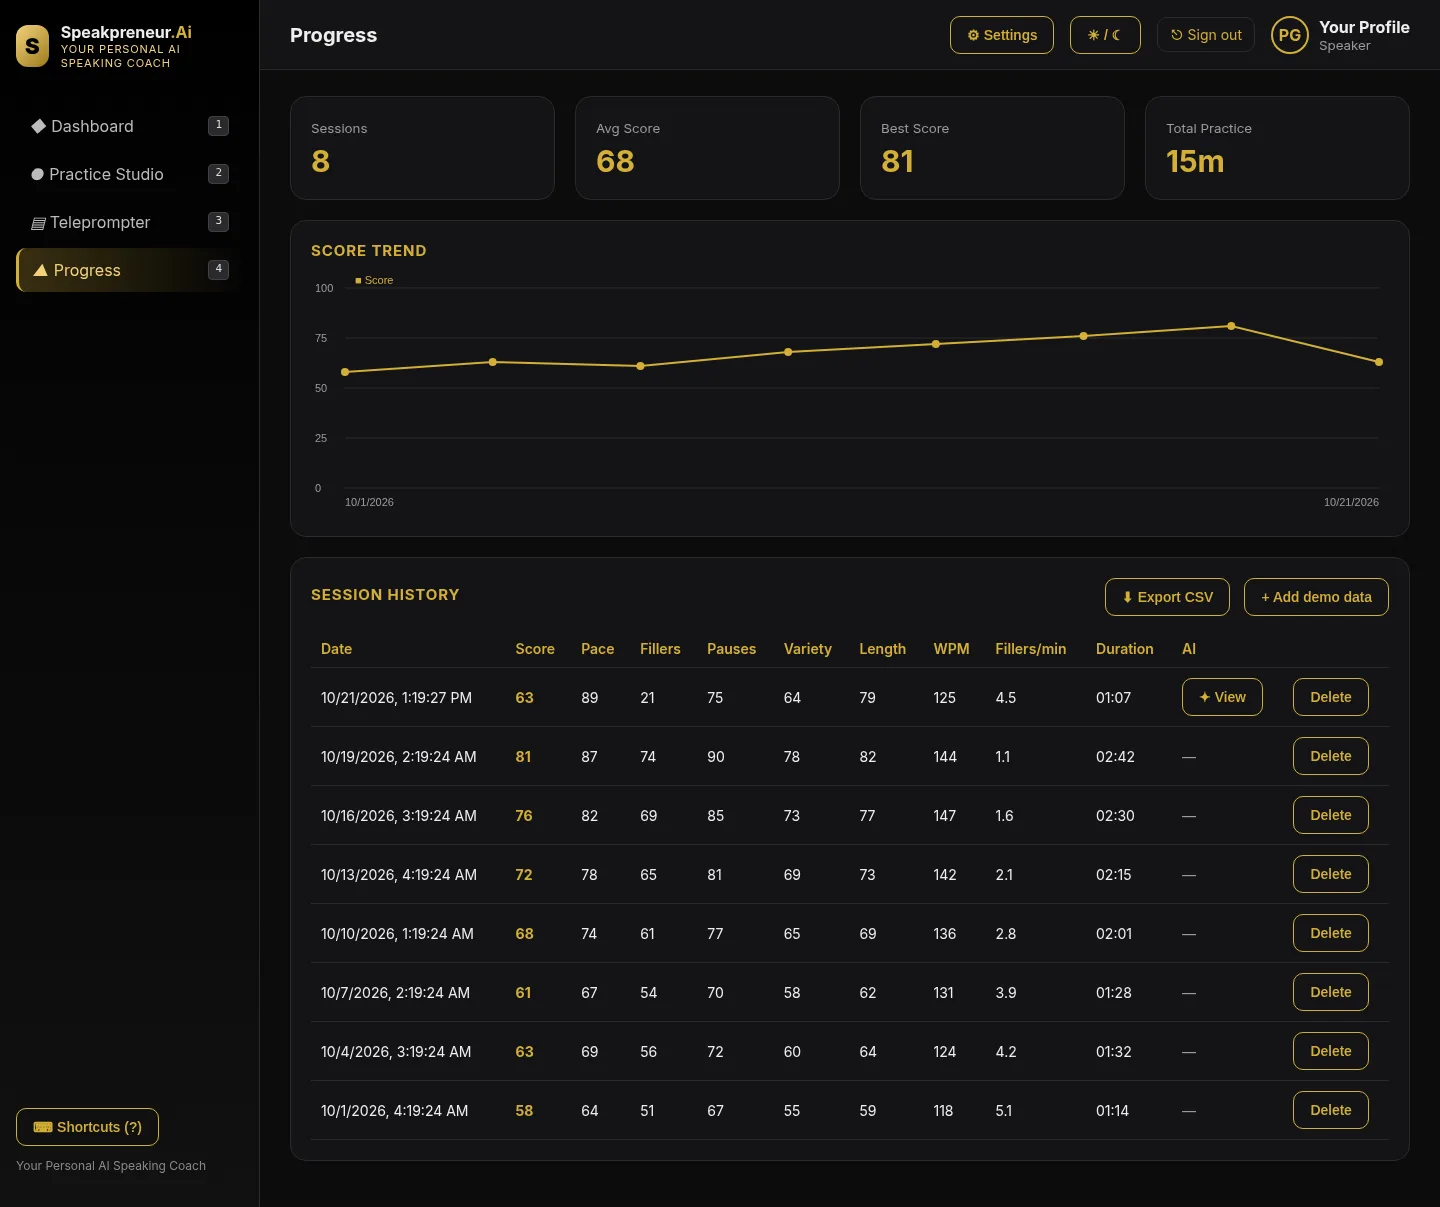
Task: Click score 76 in 10/16/2026 row
Action: 524,816
